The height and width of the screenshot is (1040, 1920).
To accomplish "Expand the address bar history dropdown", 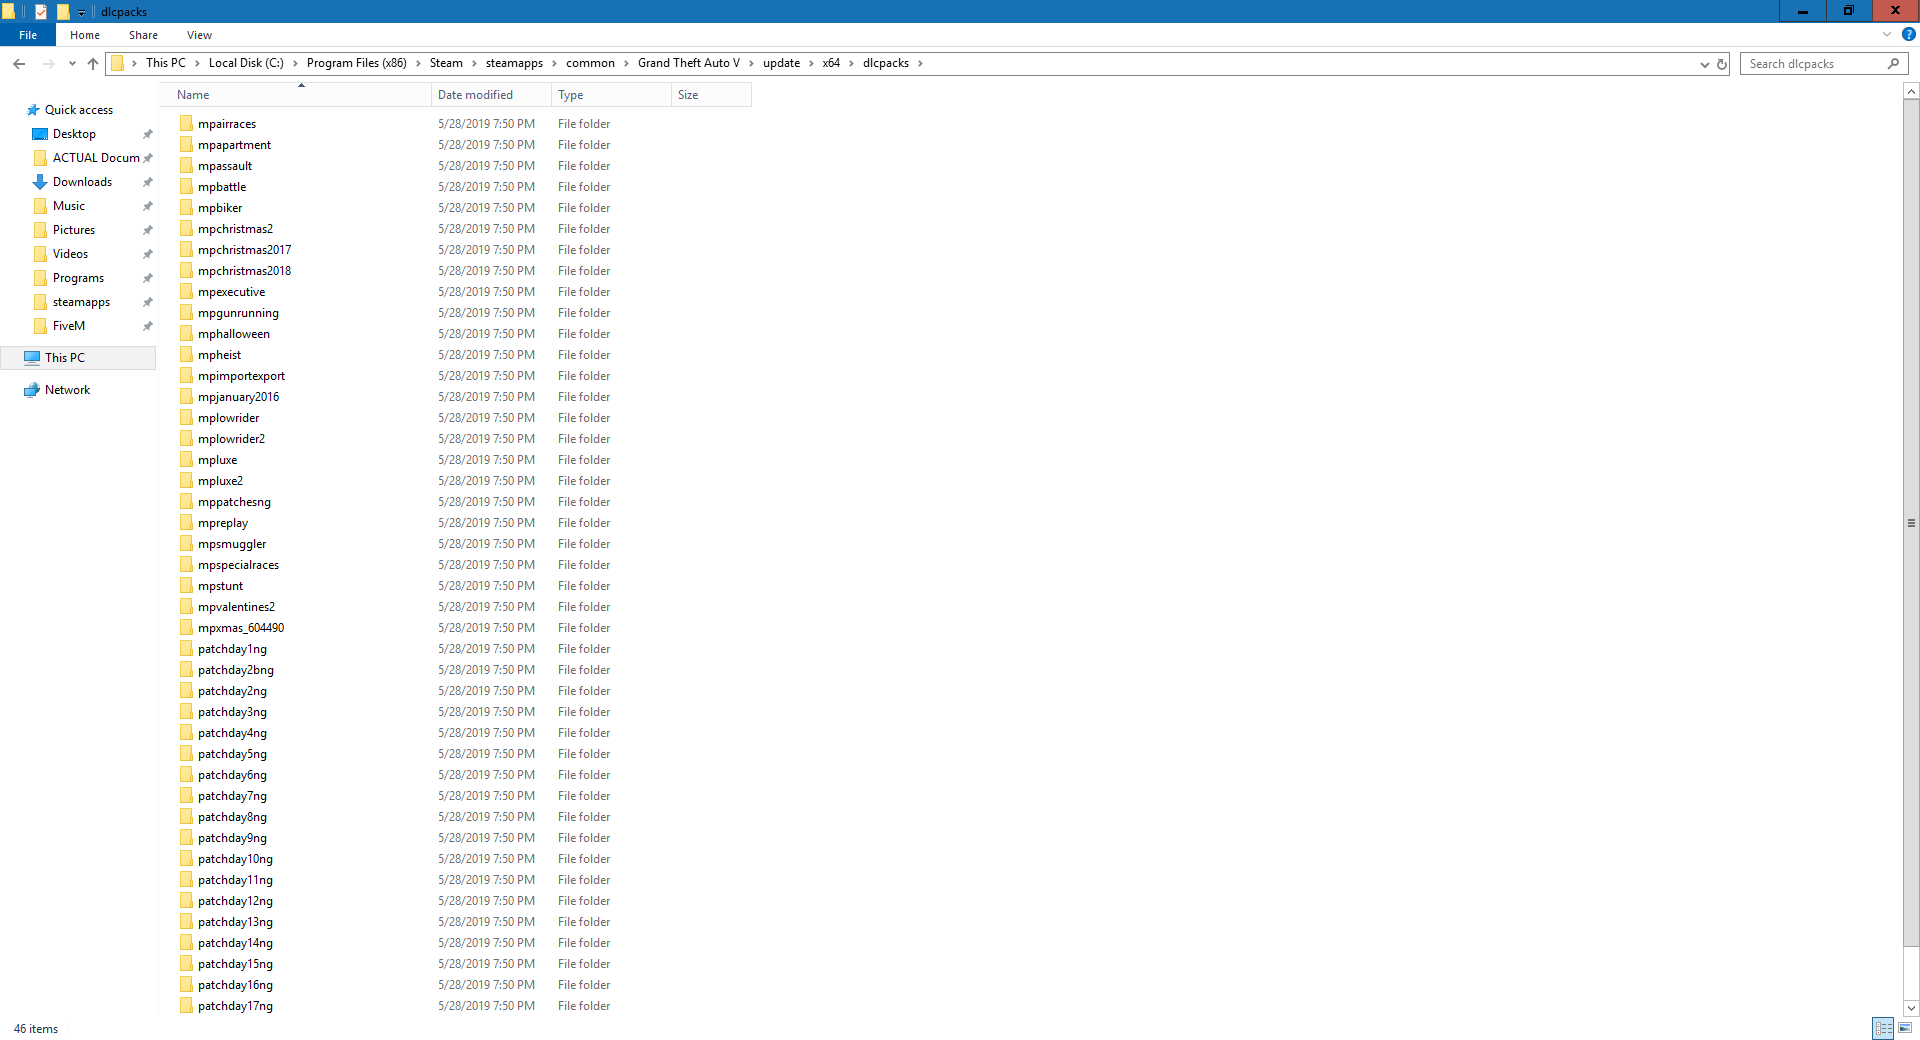I will [x=1704, y=64].
